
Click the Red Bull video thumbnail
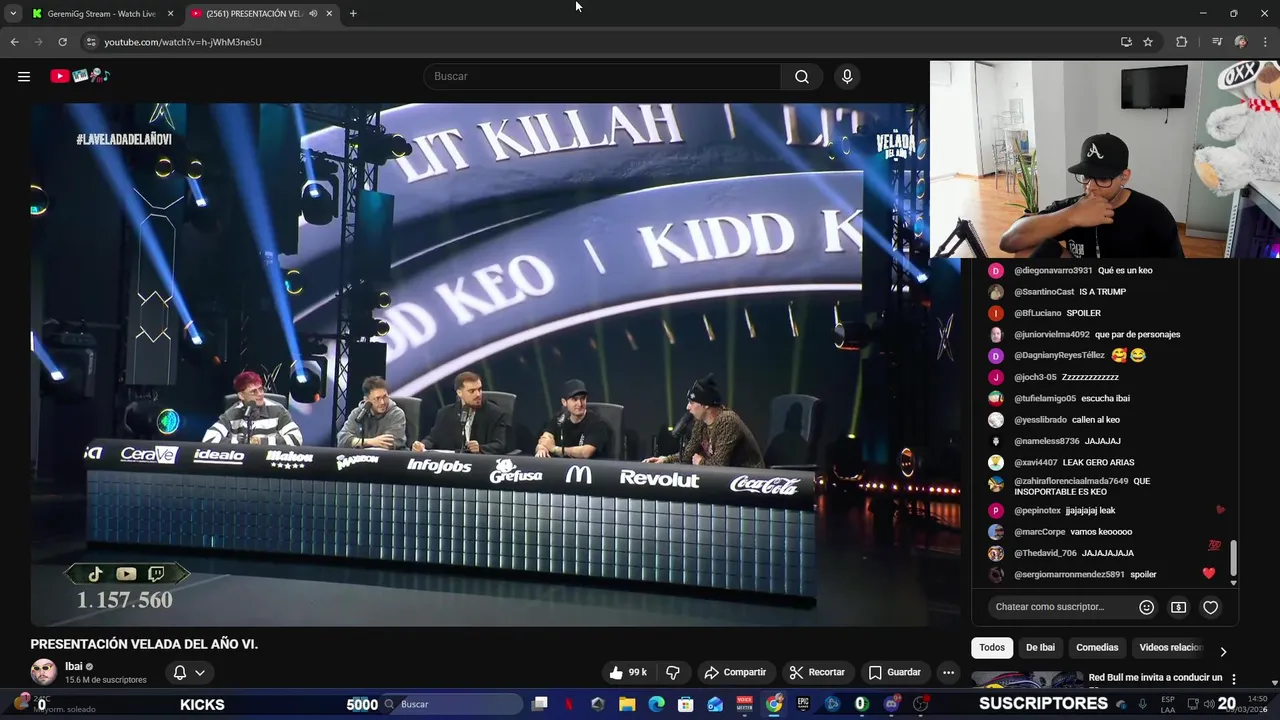pyautogui.click(x=1027, y=679)
